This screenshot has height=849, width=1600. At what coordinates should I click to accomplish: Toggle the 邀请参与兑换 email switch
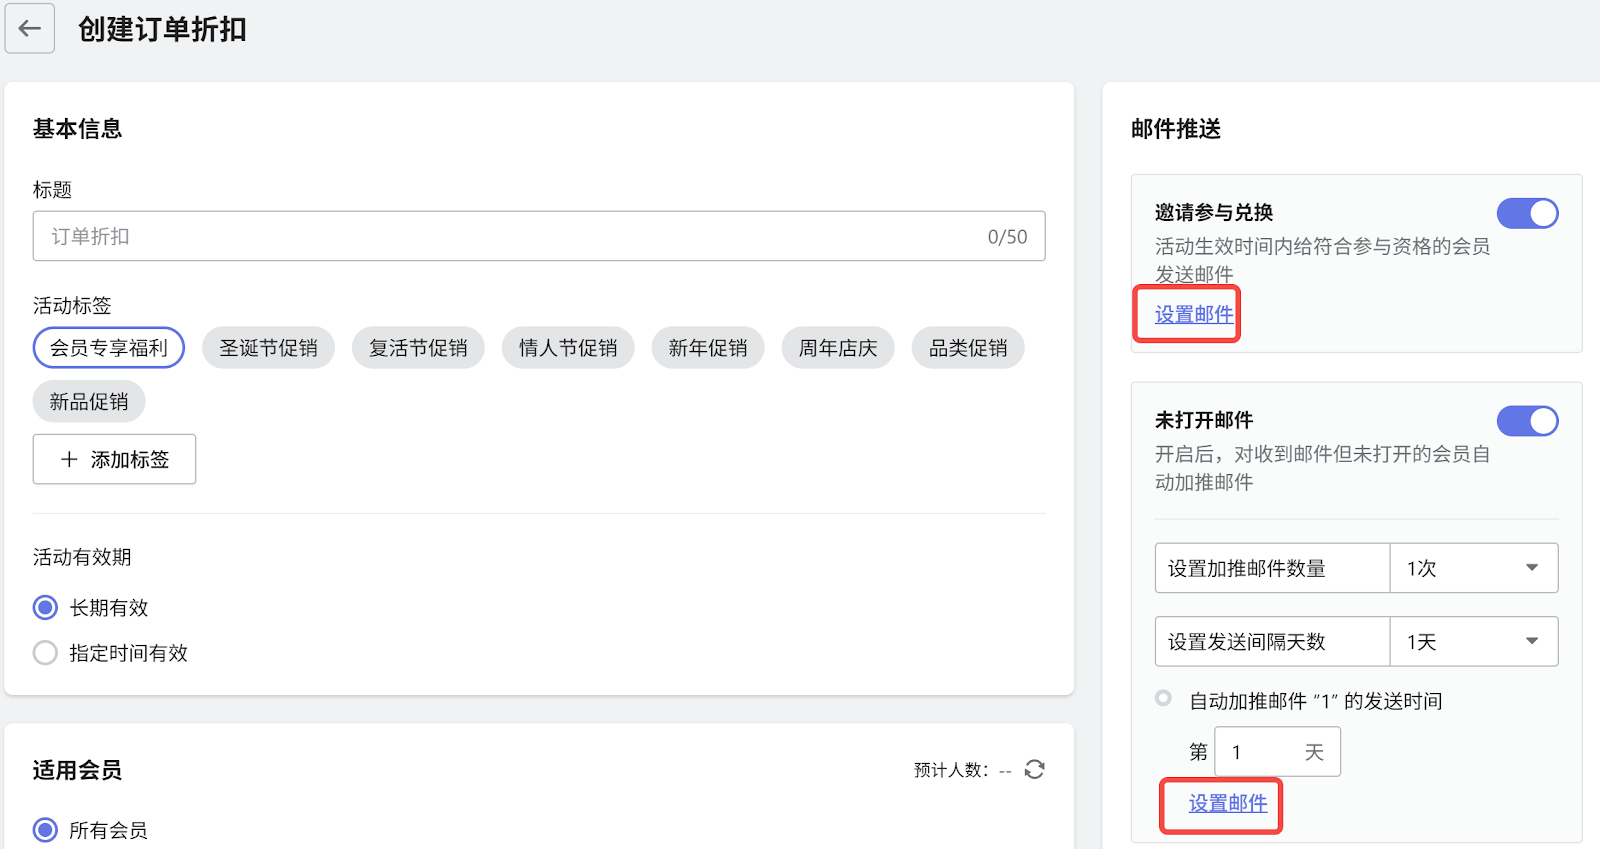tap(1527, 213)
